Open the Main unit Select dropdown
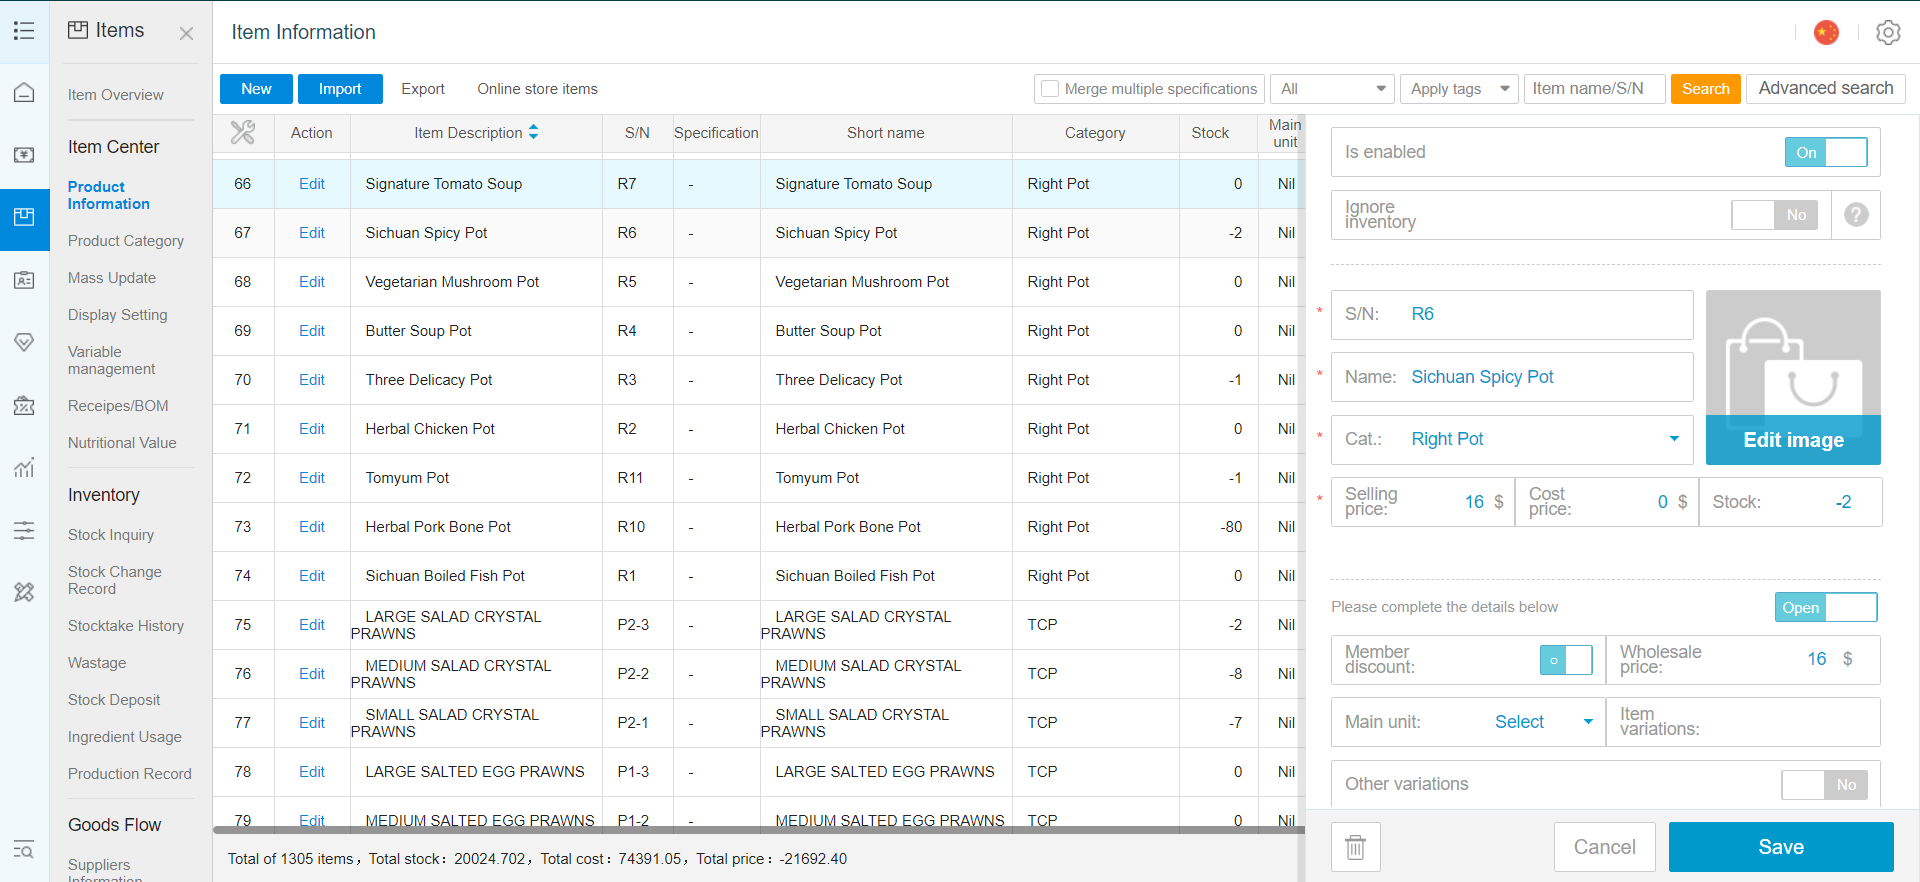Image resolution: width=1920 pixels, height=882 pixels. pos(1543,722)
